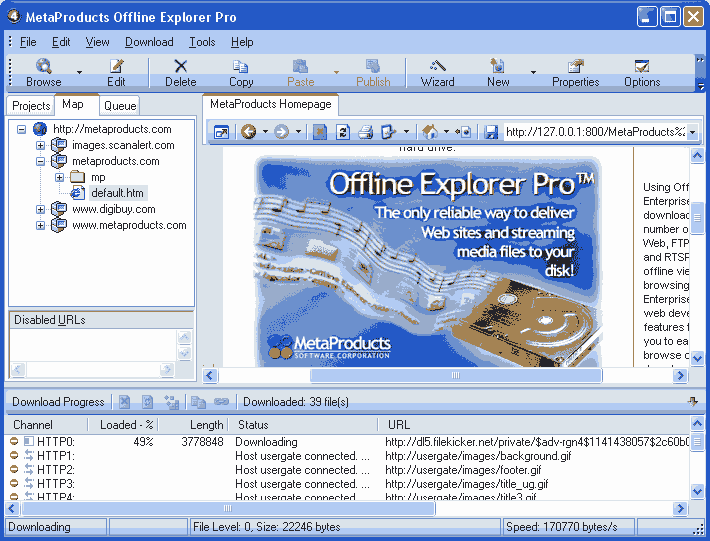The height and width of the screenshot is (541, 710).
Task: Expand the www.digibuy.com tree node
Action: click(41, 209)
